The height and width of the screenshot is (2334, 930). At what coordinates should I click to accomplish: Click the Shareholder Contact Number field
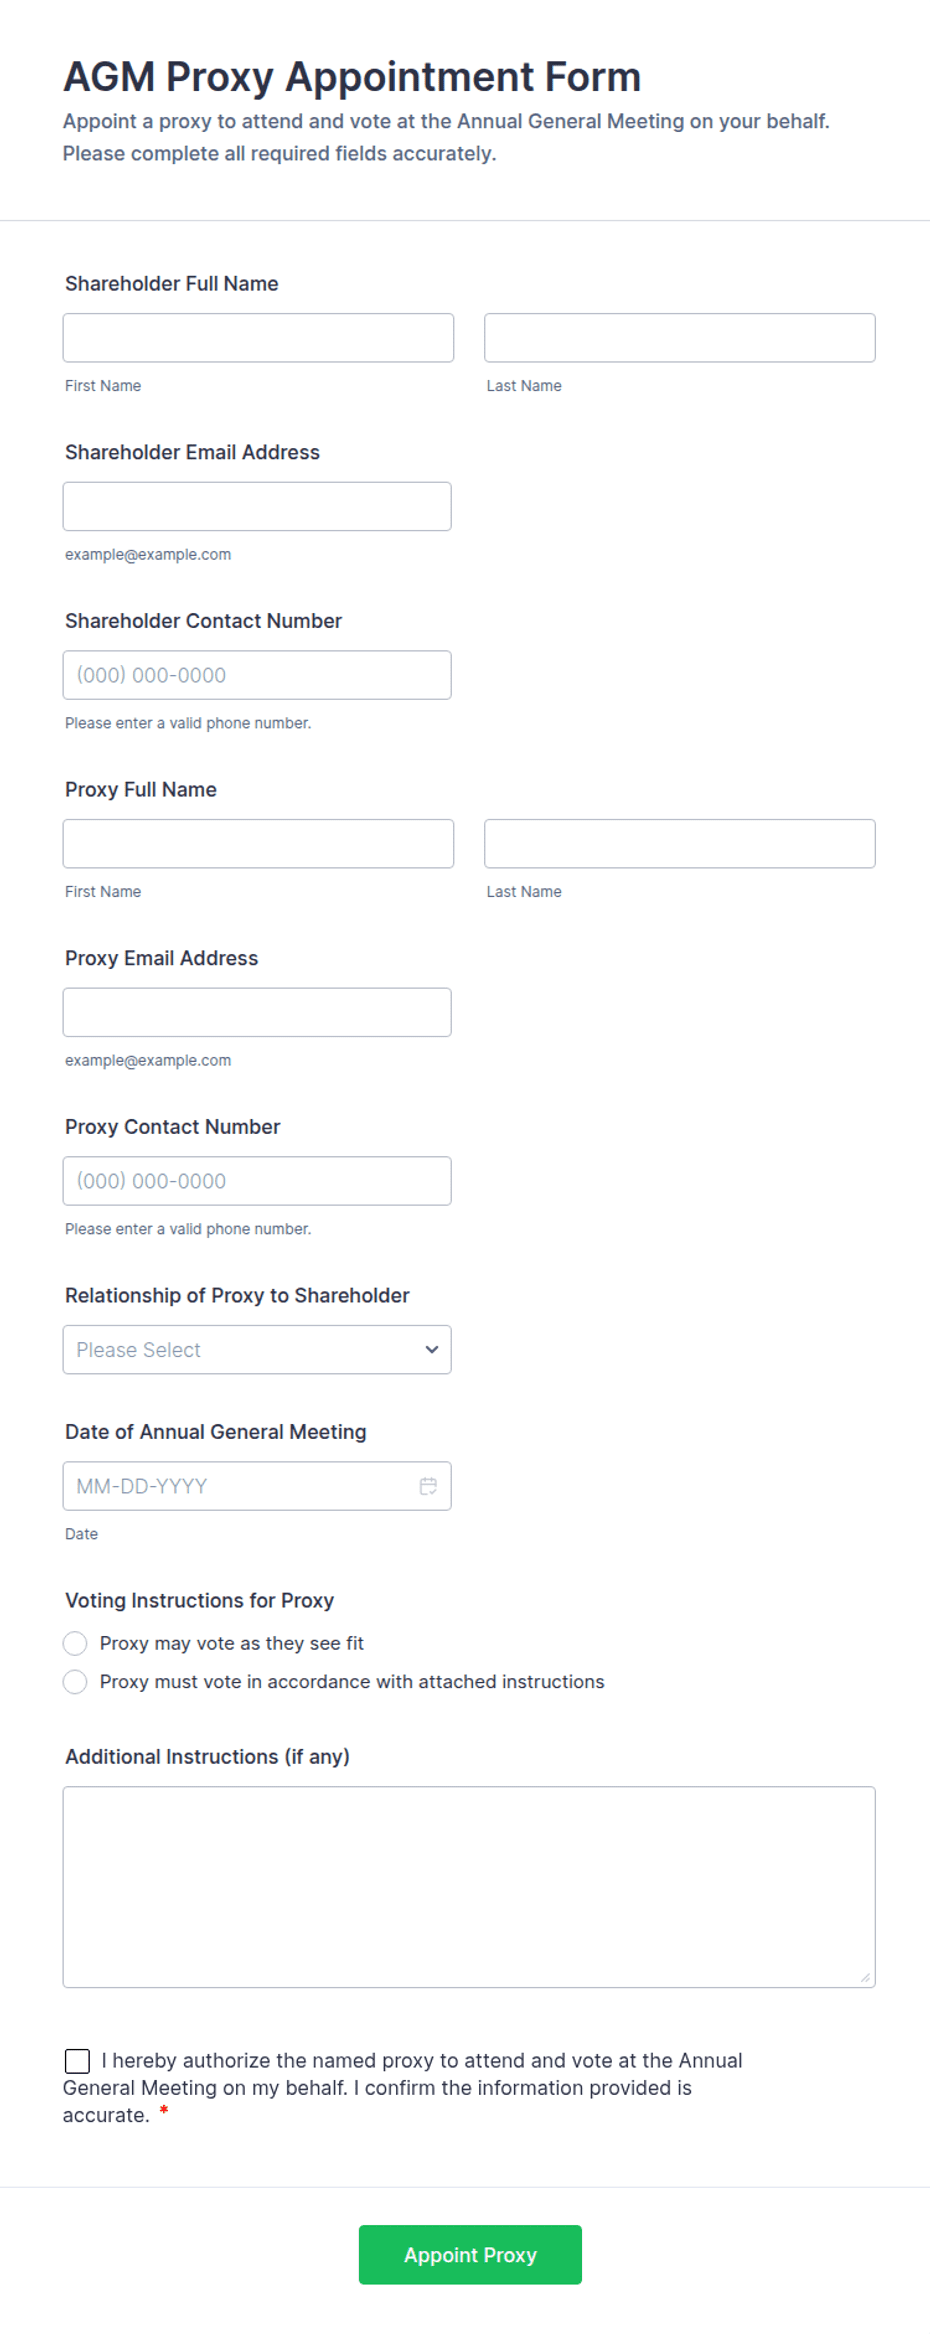coord(257,675)
